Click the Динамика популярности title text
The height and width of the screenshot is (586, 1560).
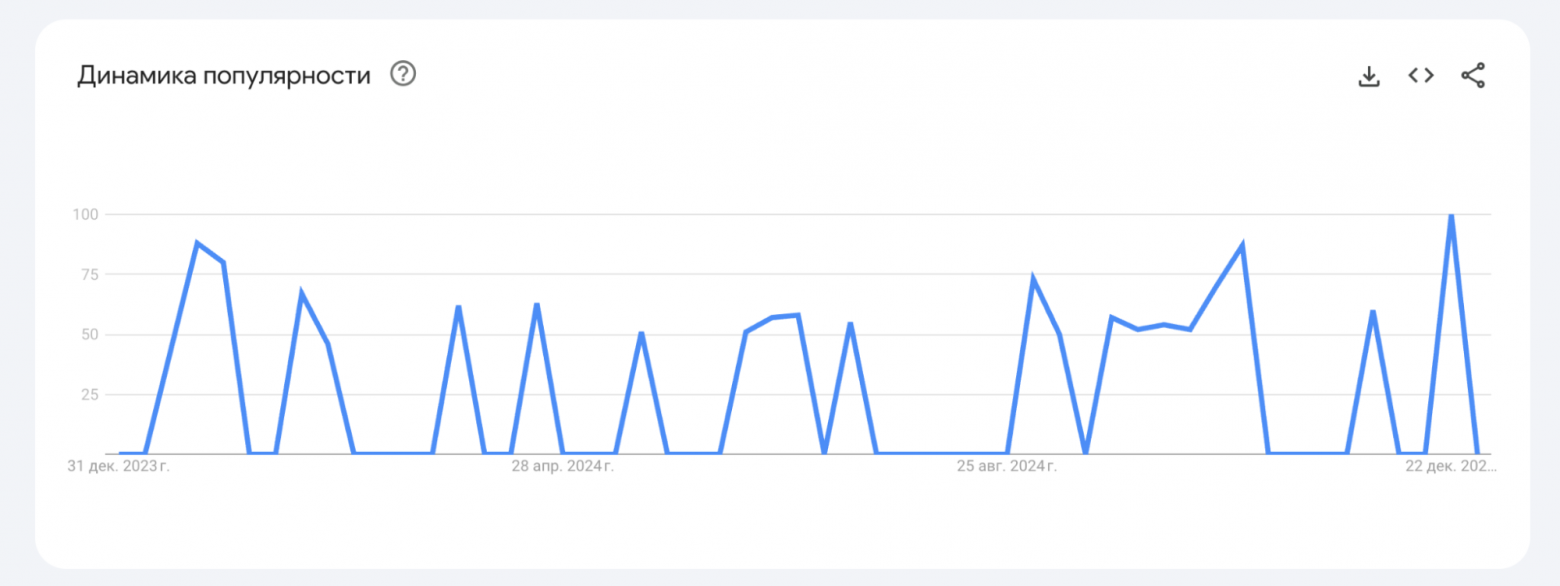point(225,74)
